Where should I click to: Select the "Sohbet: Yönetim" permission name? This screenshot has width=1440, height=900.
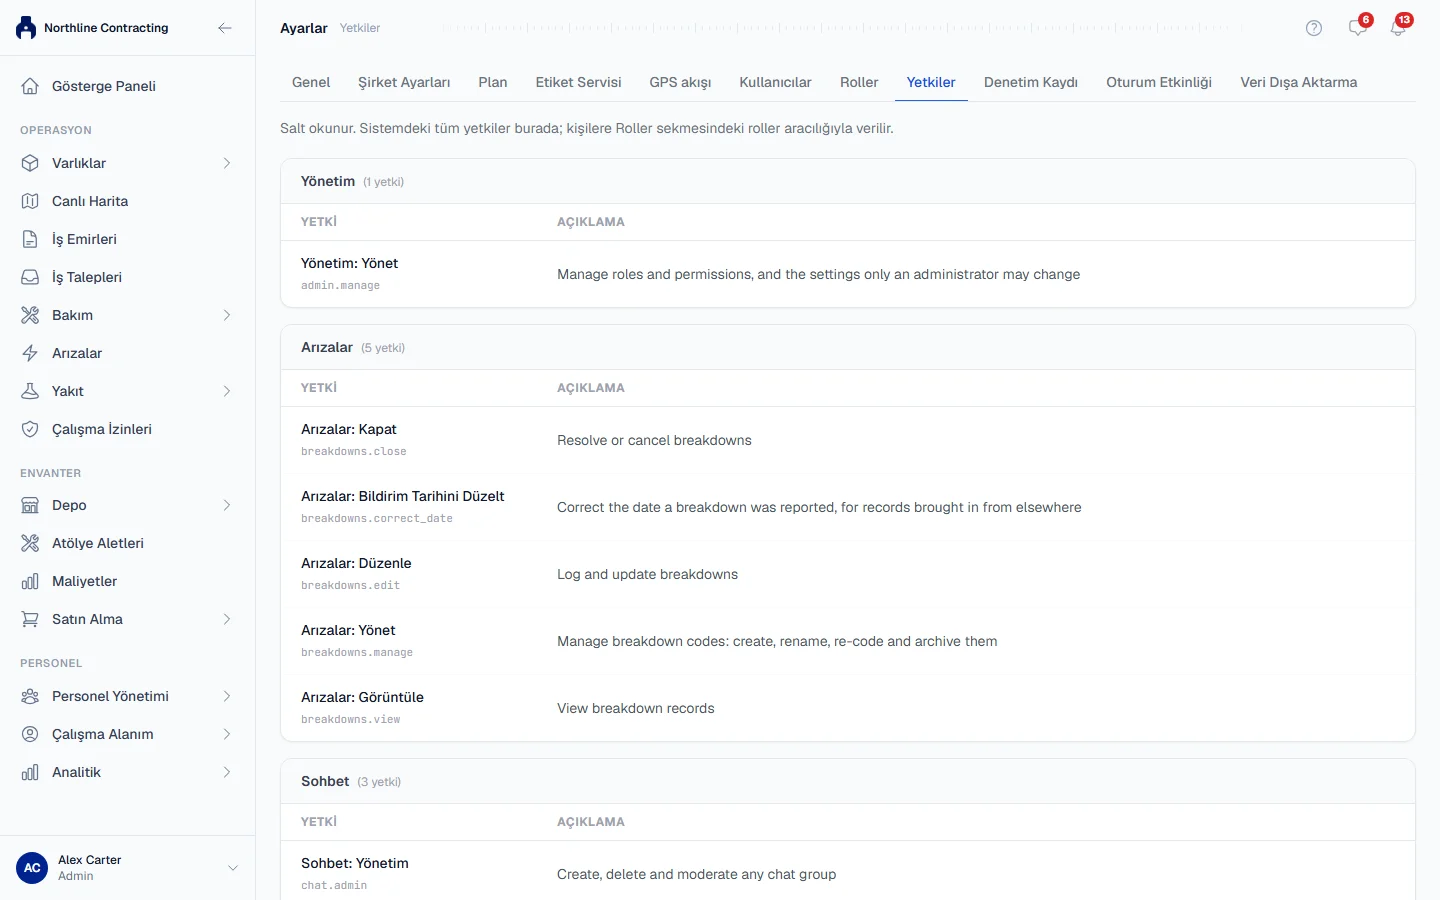(355, 863)
